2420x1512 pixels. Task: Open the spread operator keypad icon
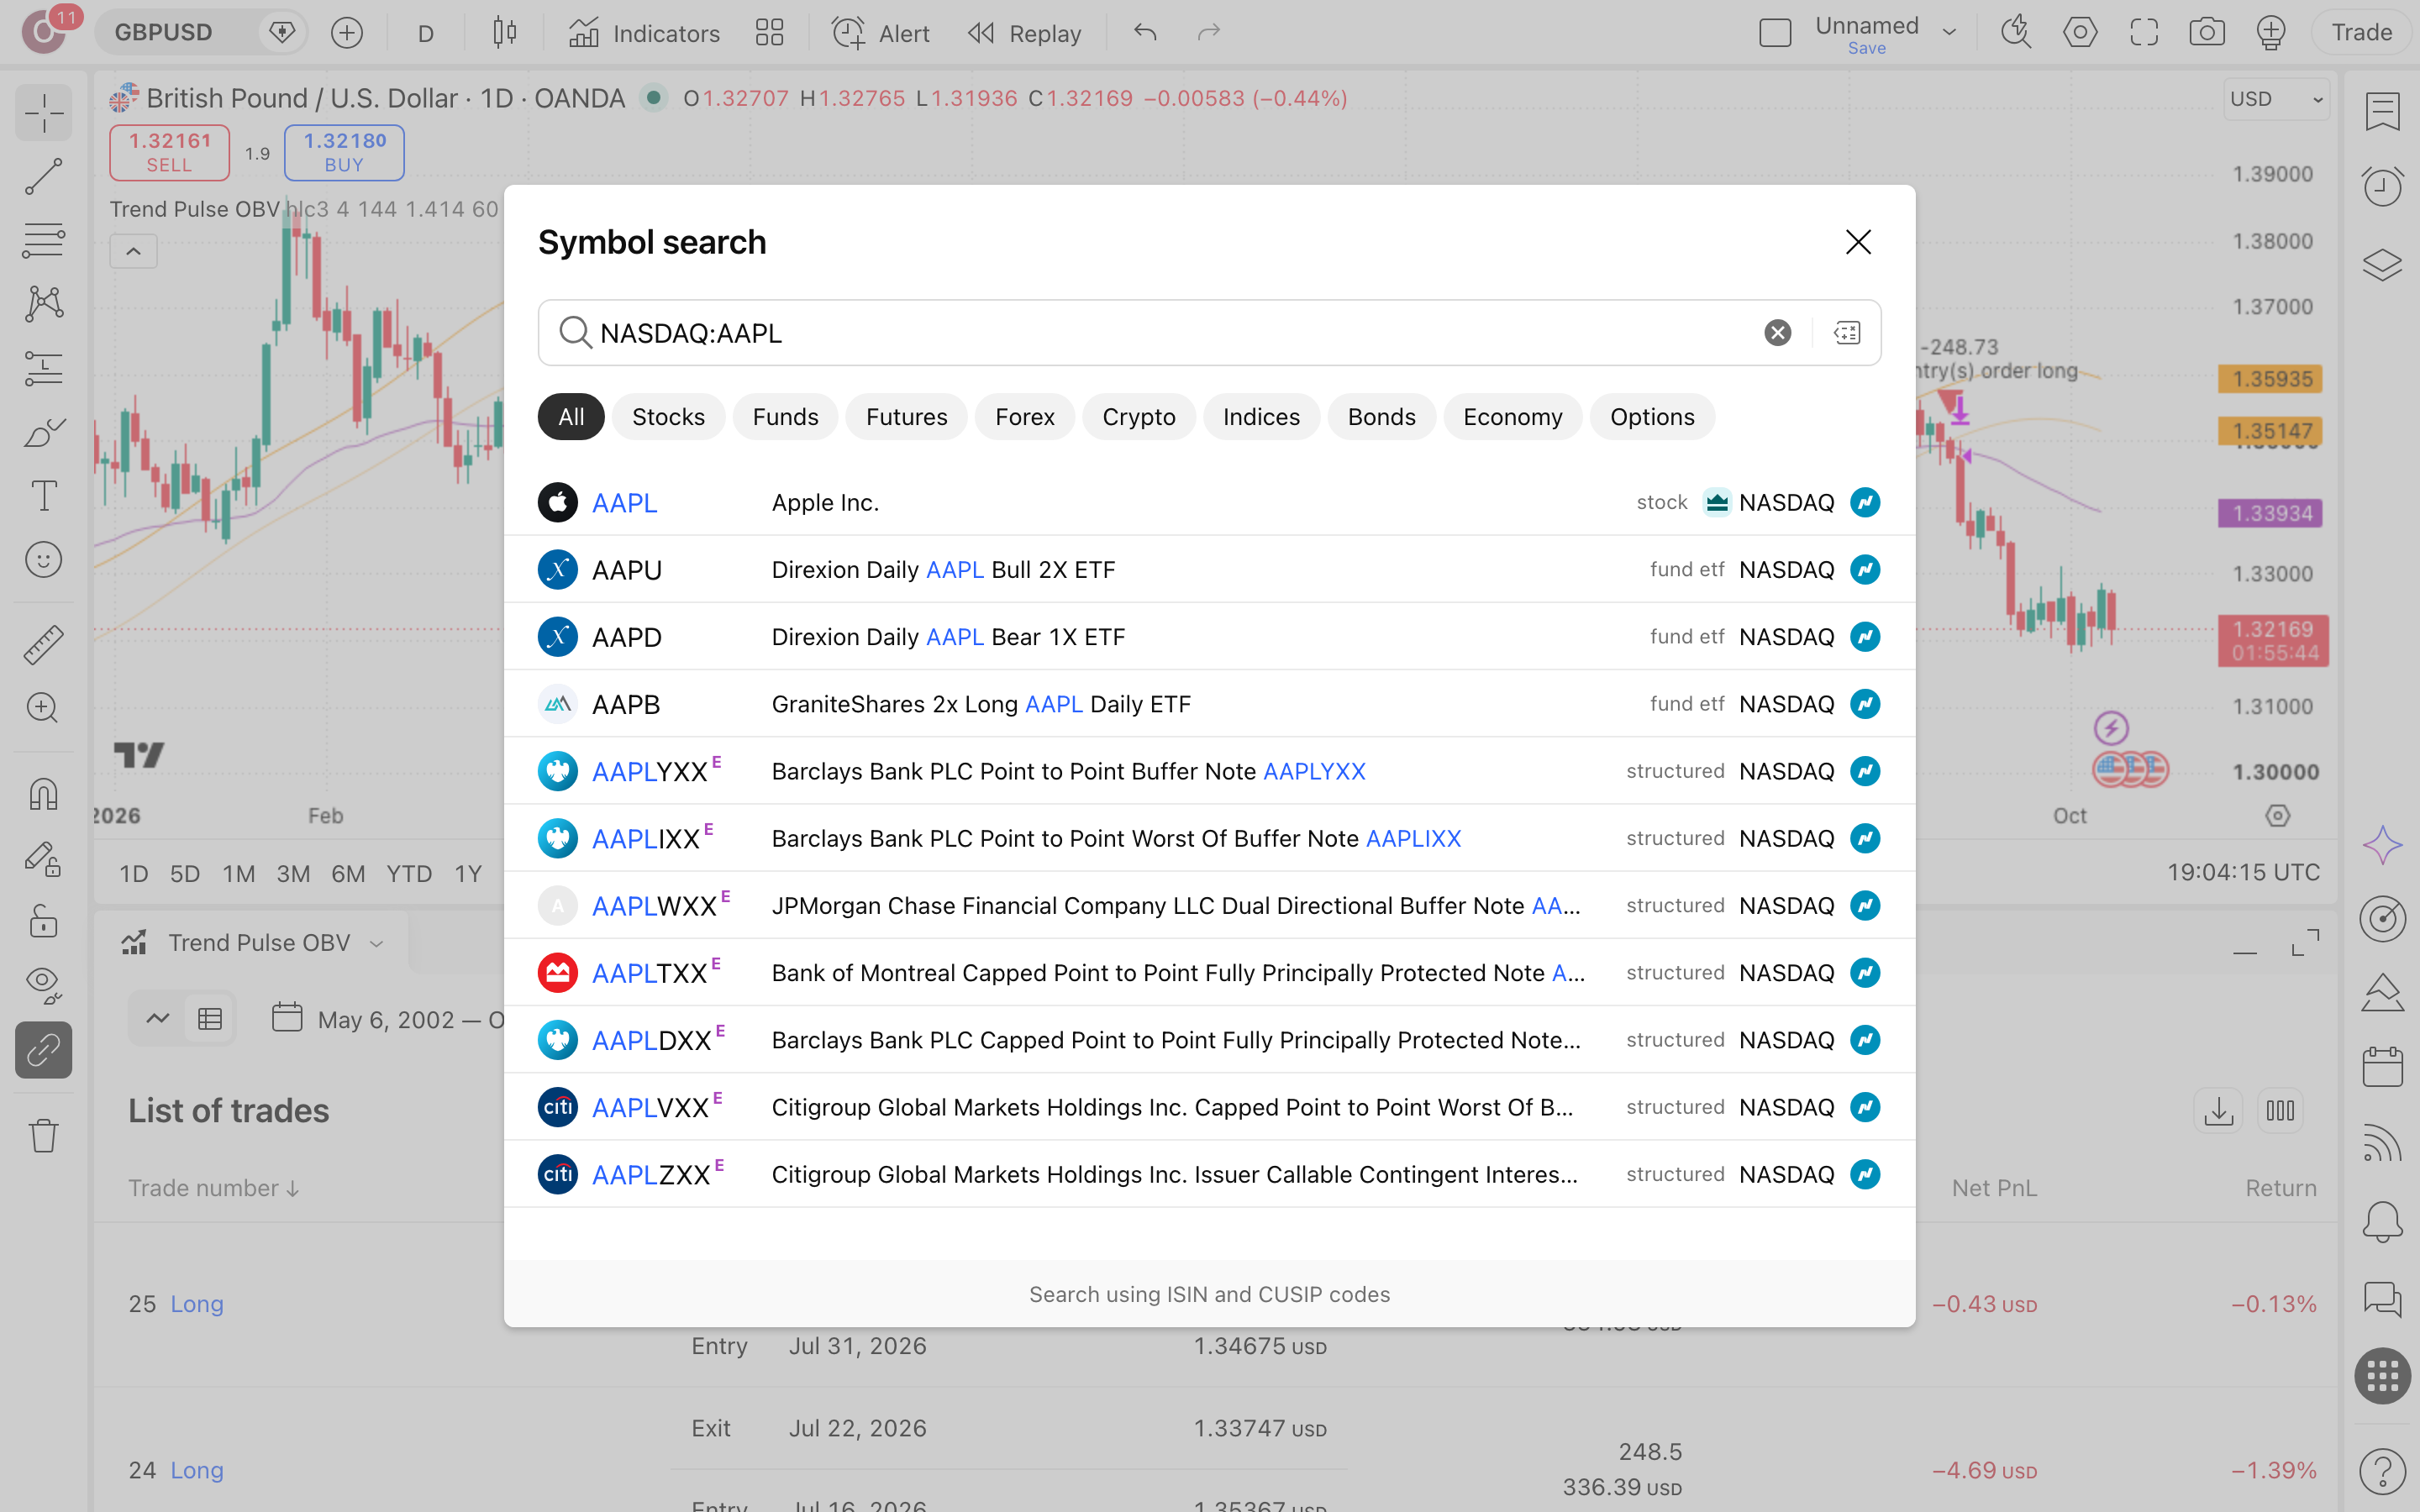pos(1847,333)
